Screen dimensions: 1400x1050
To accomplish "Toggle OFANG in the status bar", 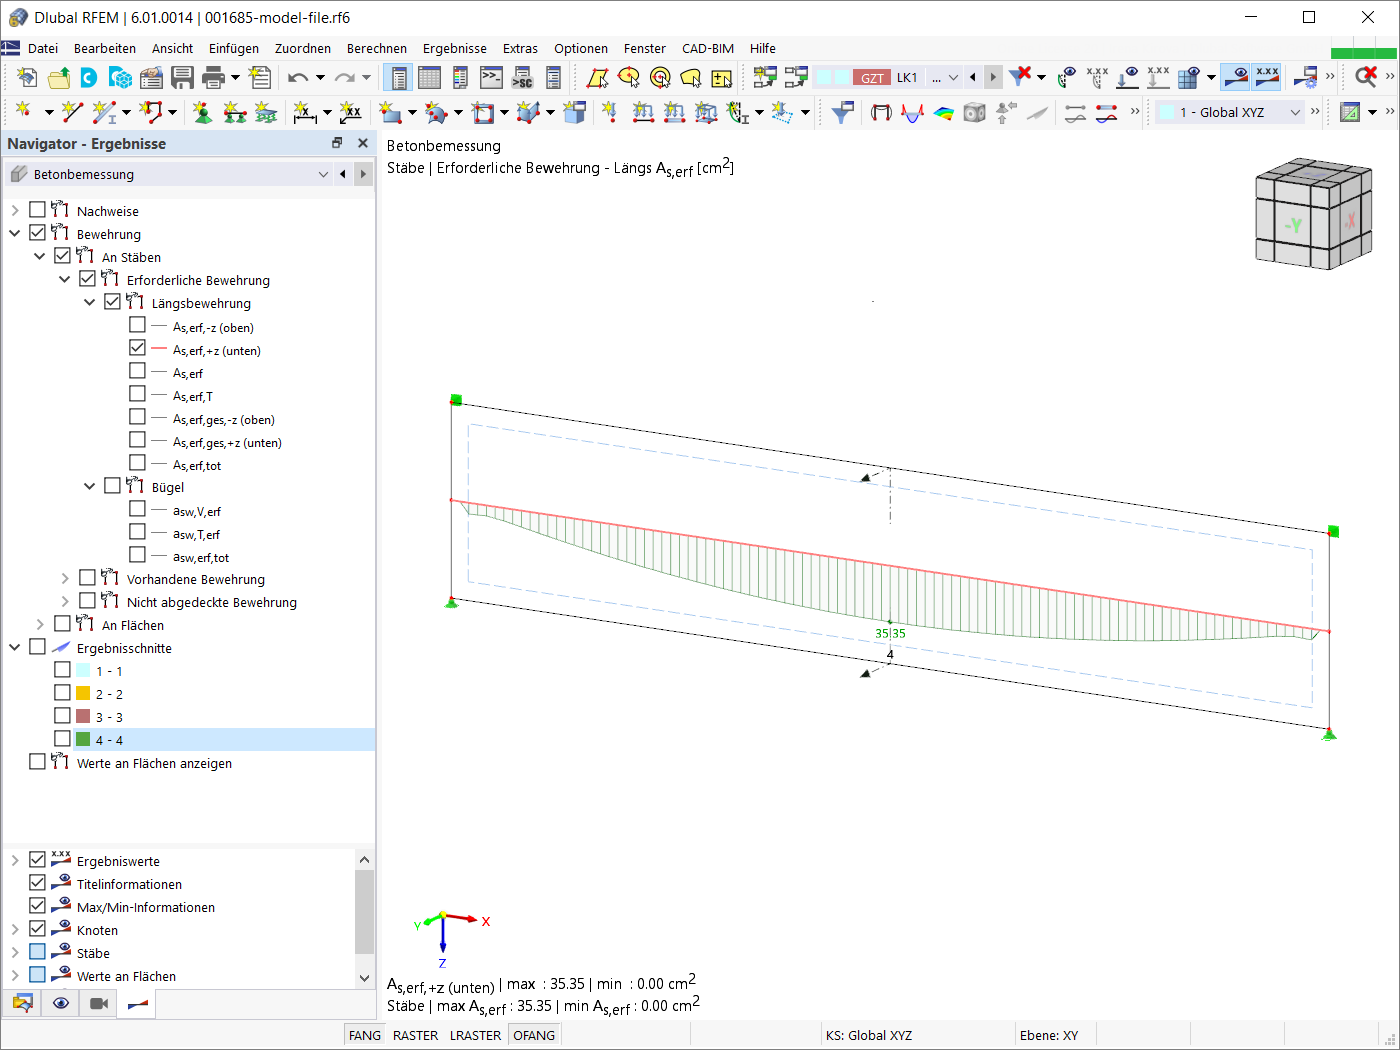I will pos(534,1035).
